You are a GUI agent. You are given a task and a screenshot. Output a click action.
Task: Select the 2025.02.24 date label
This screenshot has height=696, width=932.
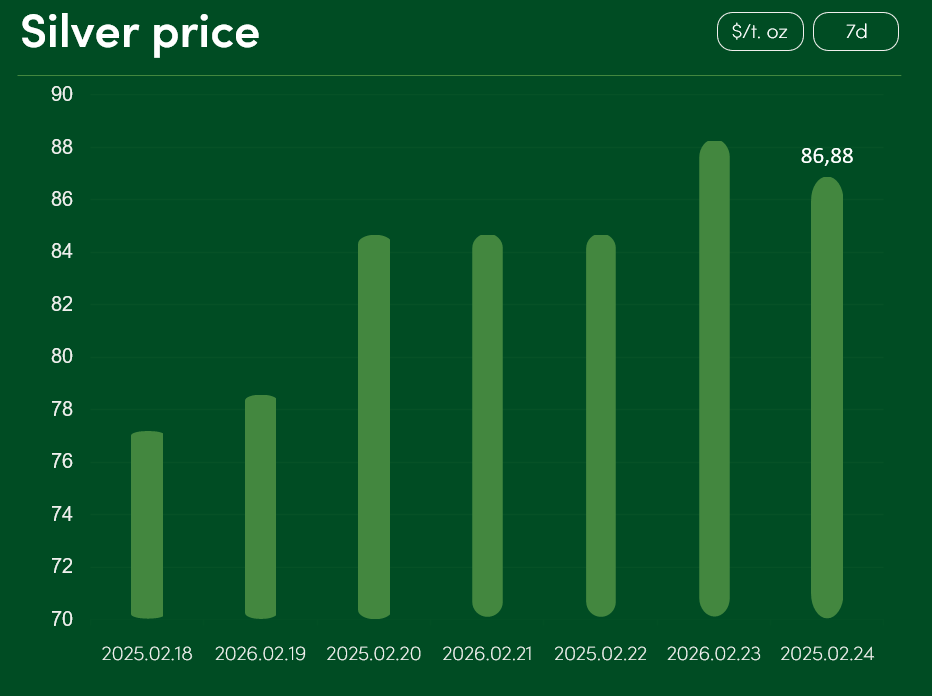(x=827, y=654)
